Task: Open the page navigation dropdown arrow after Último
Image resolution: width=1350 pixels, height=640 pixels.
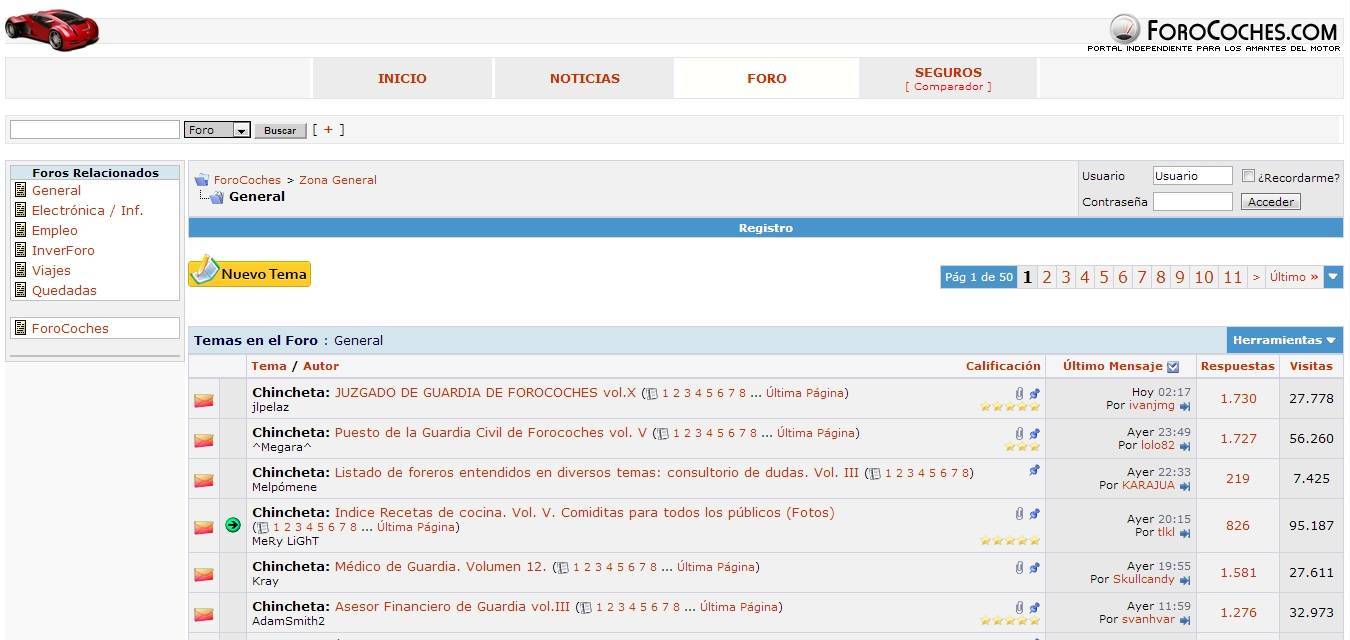Action: (x=1333, y=277)
